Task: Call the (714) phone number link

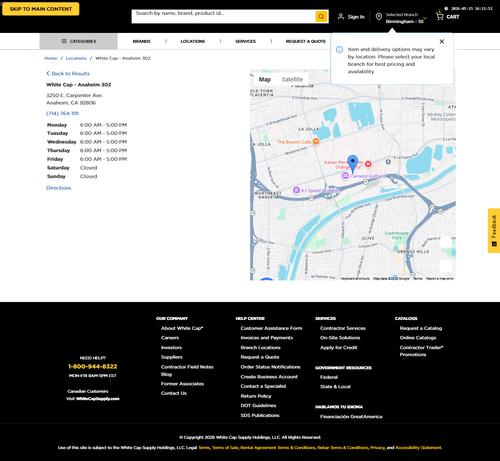Action: [62, 114]
